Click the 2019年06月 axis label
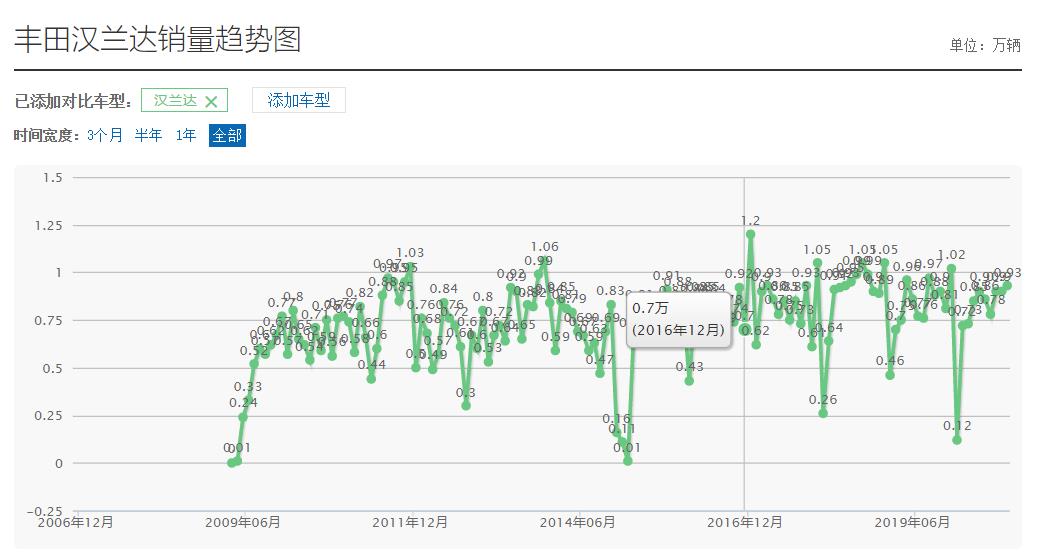Screen dimensions: 1047x557 click(912, 522)
